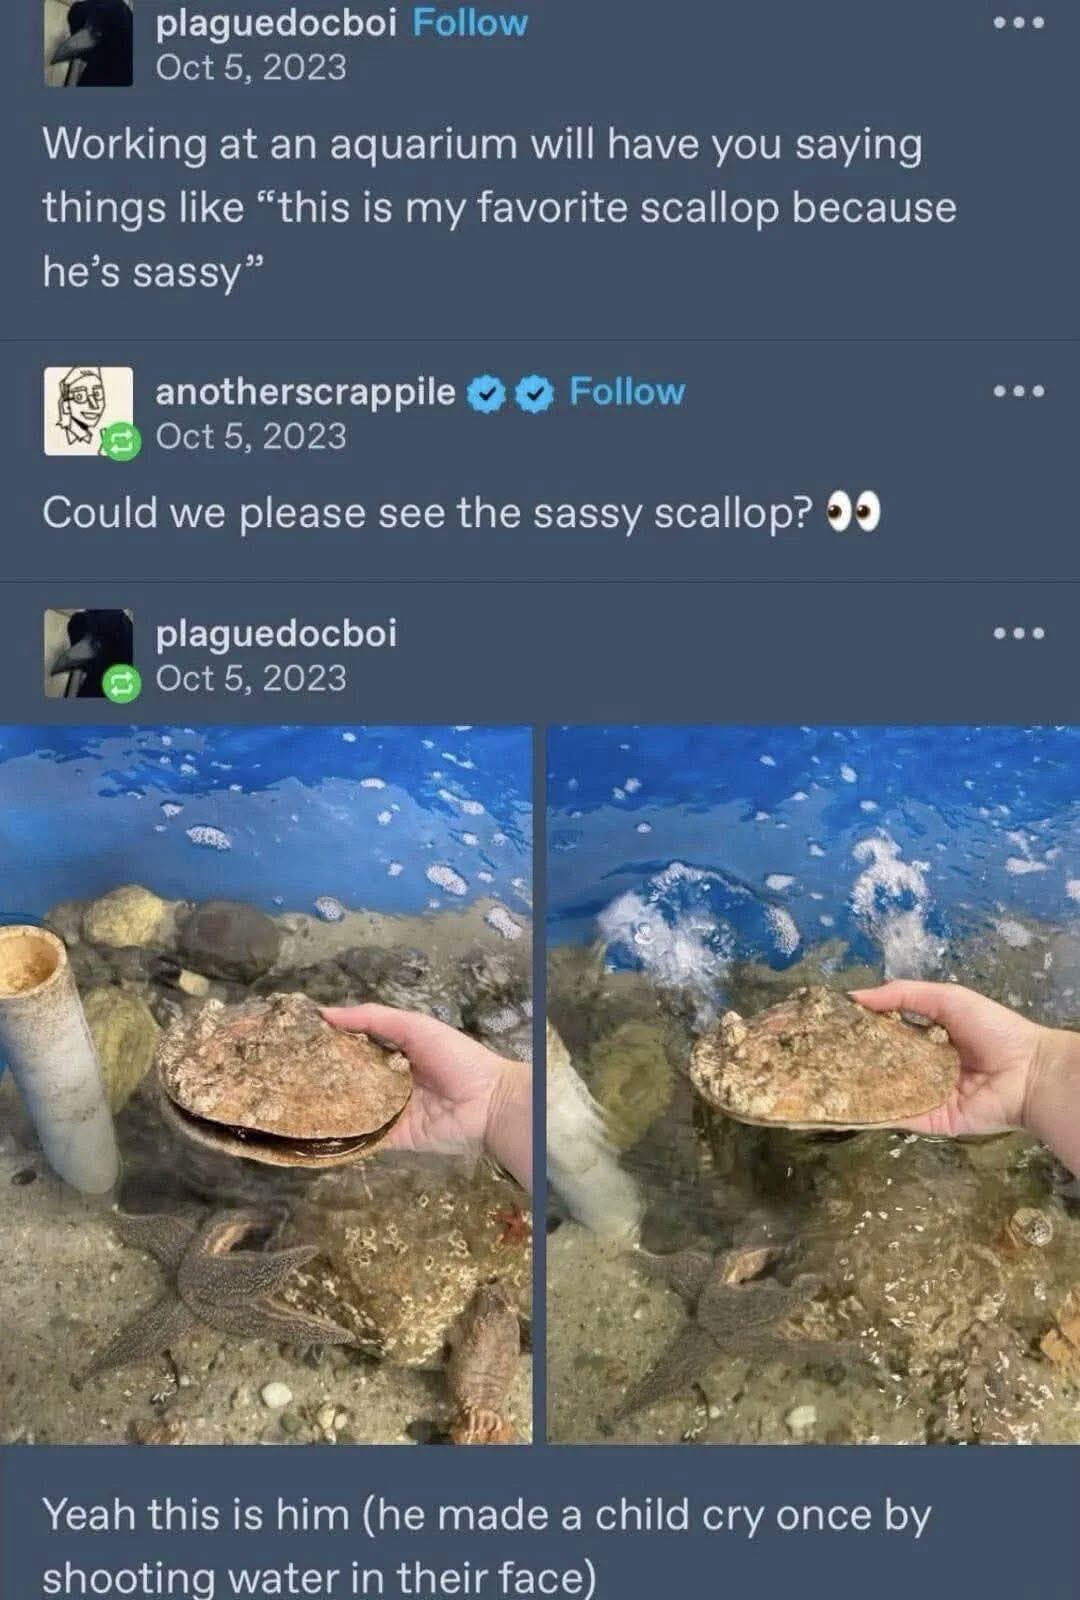Follow anotherscrappile
The image size is (1080, 1600).
(x=627, y=391)
